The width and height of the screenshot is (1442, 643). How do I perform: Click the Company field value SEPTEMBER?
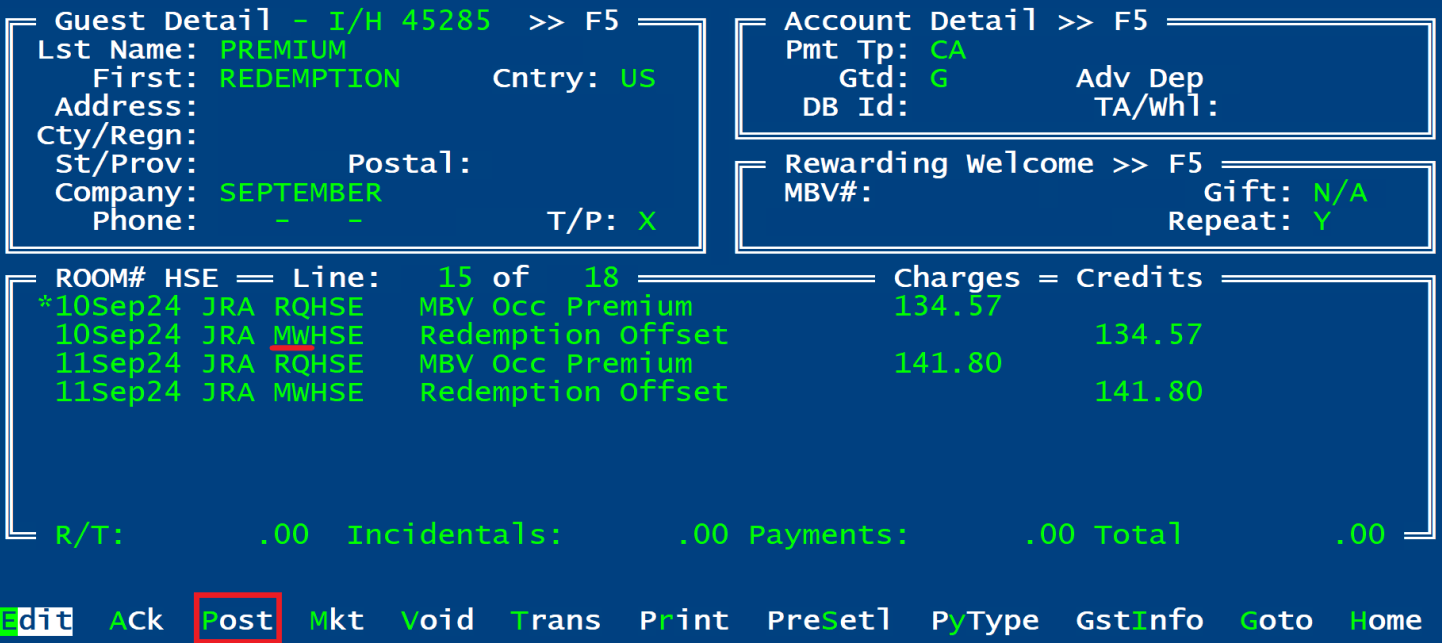coord(300,192)
